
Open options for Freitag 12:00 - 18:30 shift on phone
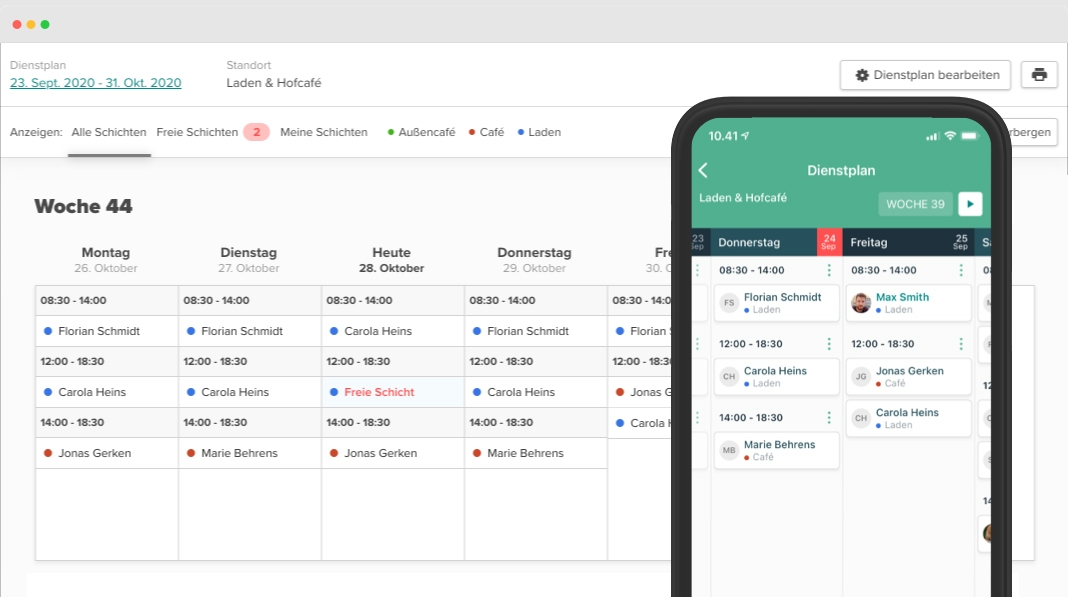[961, 343]
